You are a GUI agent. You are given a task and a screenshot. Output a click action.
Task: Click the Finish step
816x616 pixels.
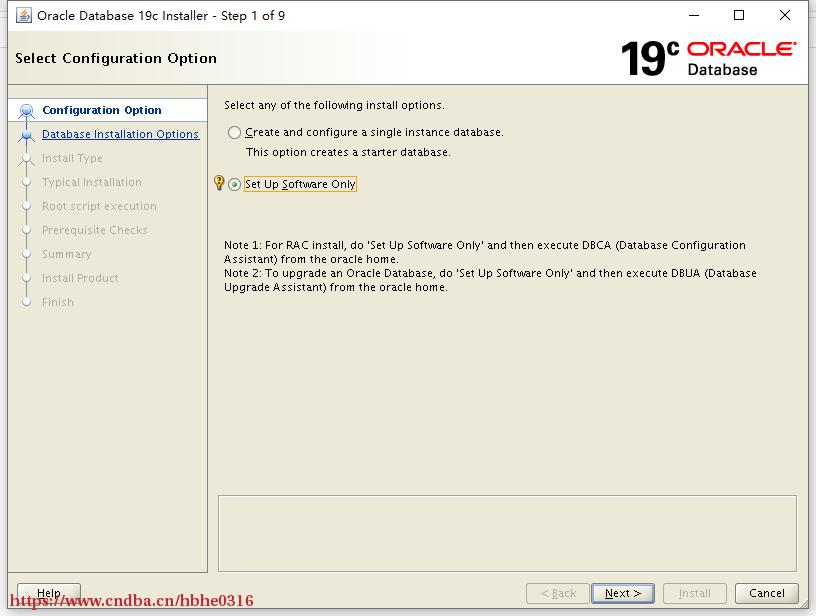[58, 302]
